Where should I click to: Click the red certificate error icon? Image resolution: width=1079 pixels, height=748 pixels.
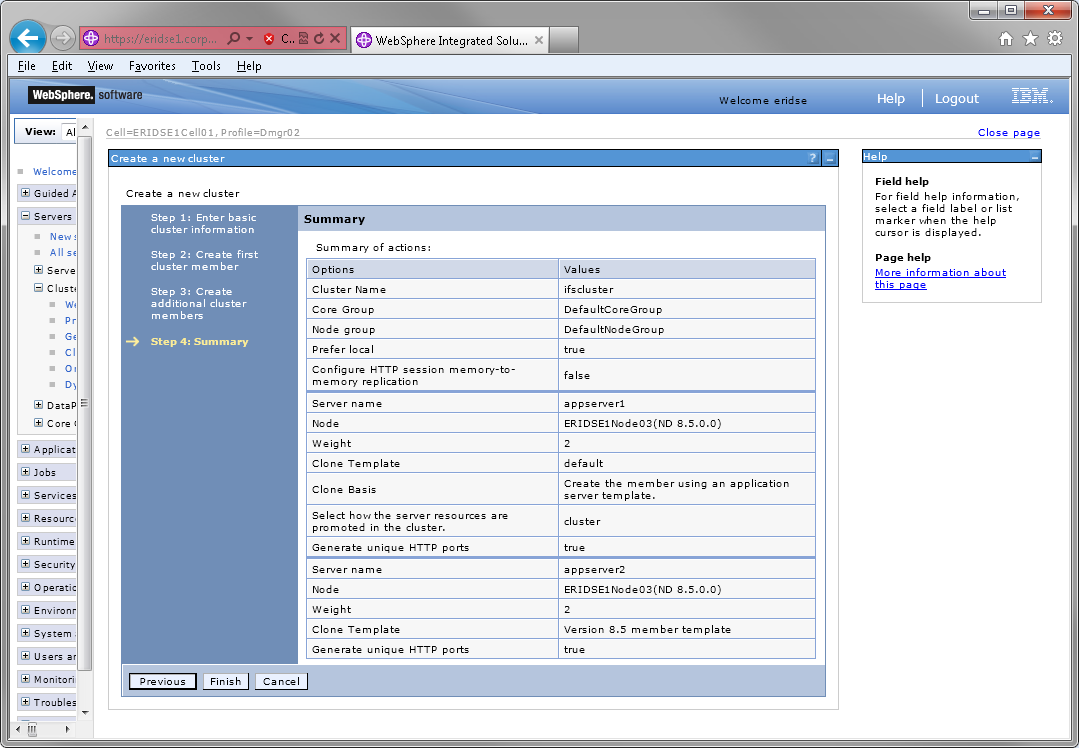pos(269,39)
